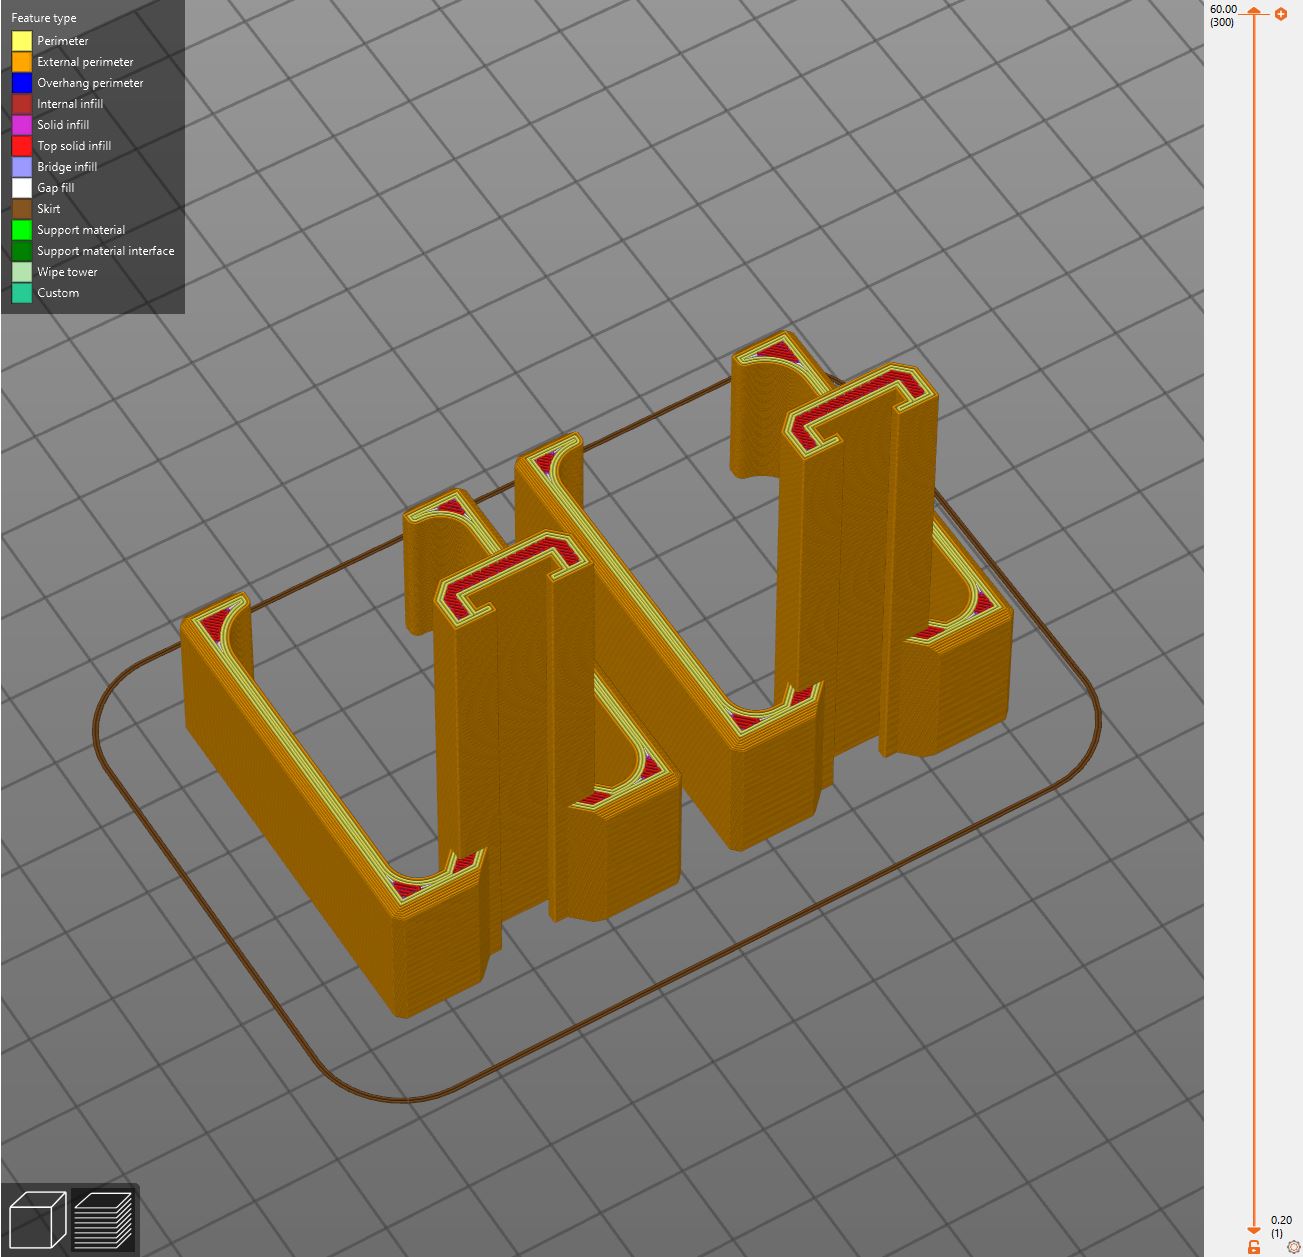Click the blue Overhang perimeter swatch

[x=22, y=83]
